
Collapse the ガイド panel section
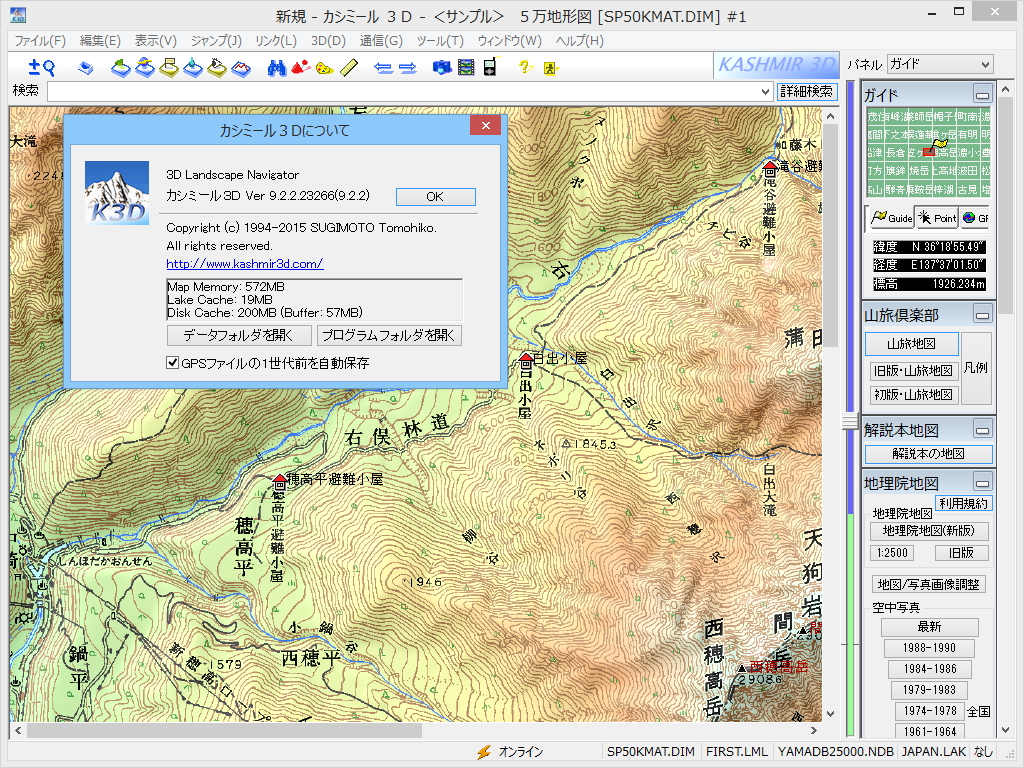click(x=982, y=95)
